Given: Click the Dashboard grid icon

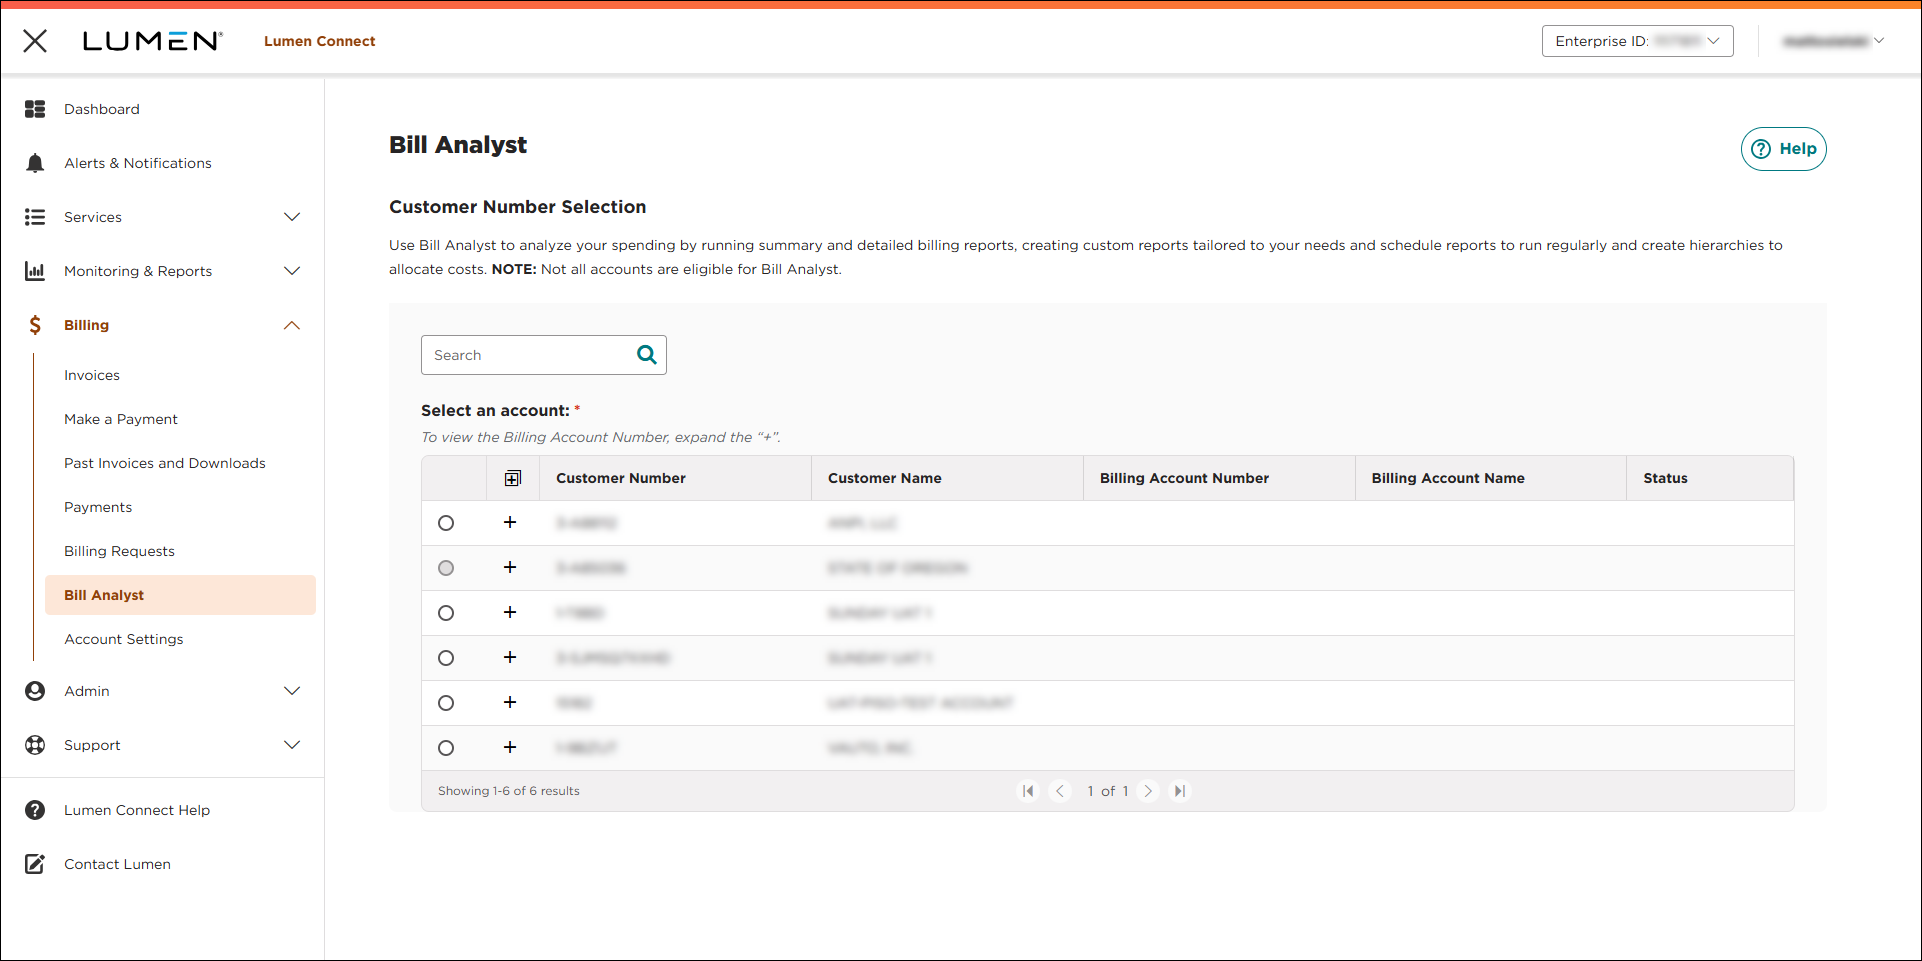Looking at the screenshot, I should [35, 109].
